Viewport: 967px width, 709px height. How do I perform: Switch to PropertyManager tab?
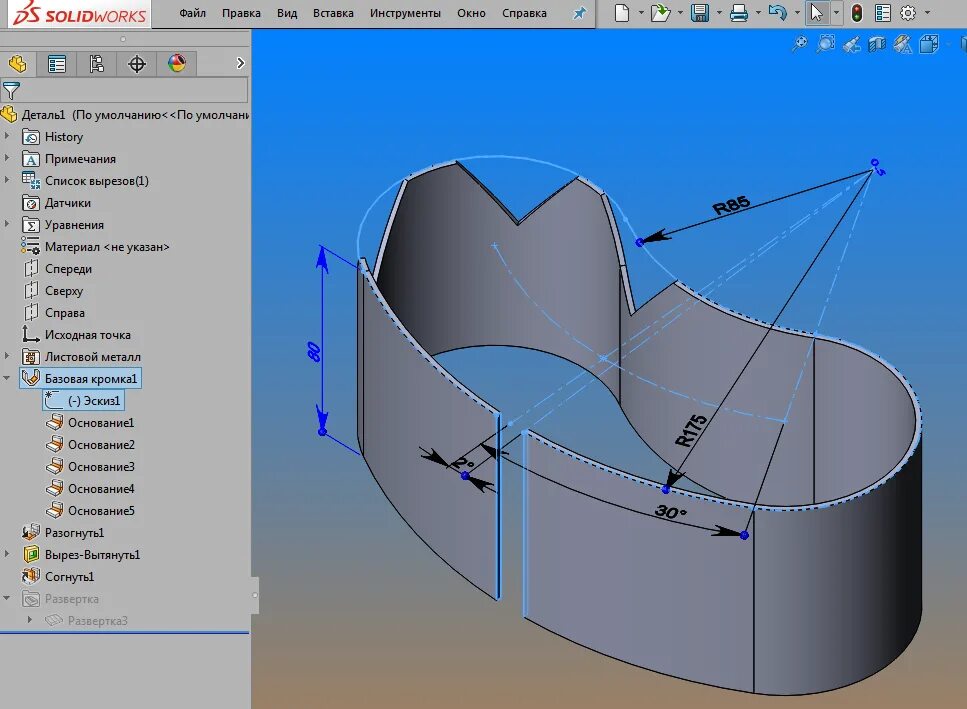(57, 64)
